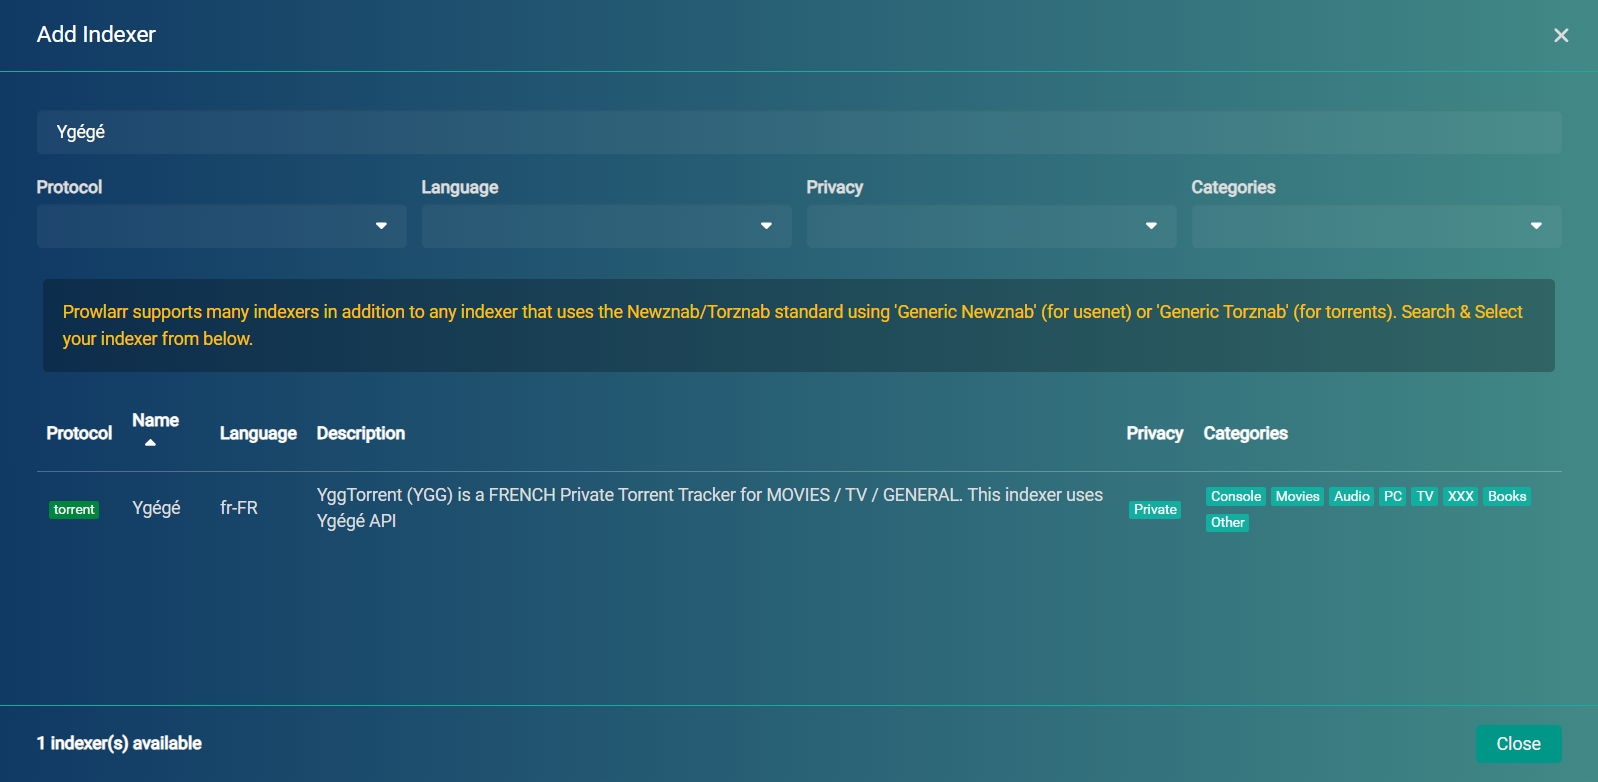The width and height of the screenshot is (1598, 782).
Task: Click the Console category tag
Action: [1236, 497]
